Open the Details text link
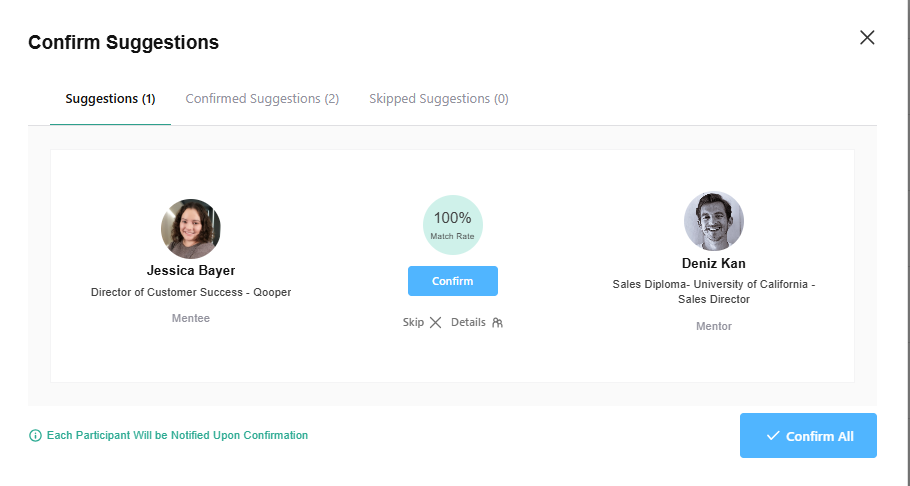This screenshot has width=910, height=486. [468, 323]
